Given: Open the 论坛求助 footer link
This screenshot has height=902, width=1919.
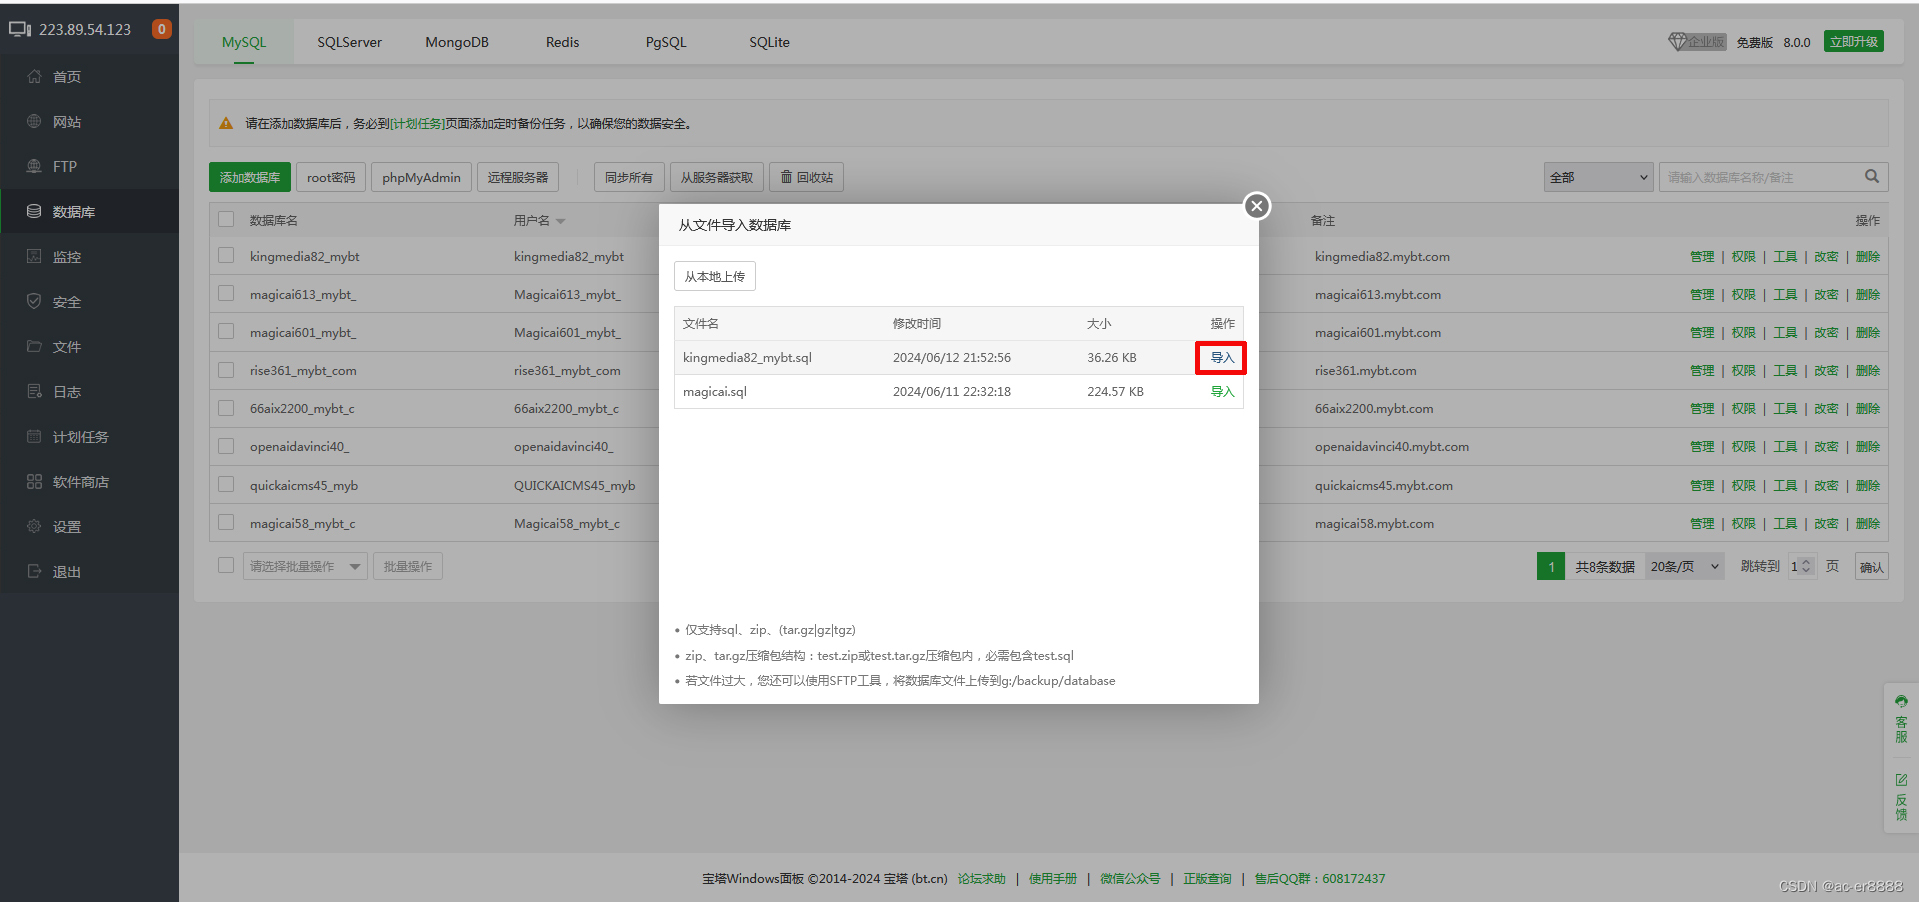Looking at the screenshot, I should pos(982,879).
